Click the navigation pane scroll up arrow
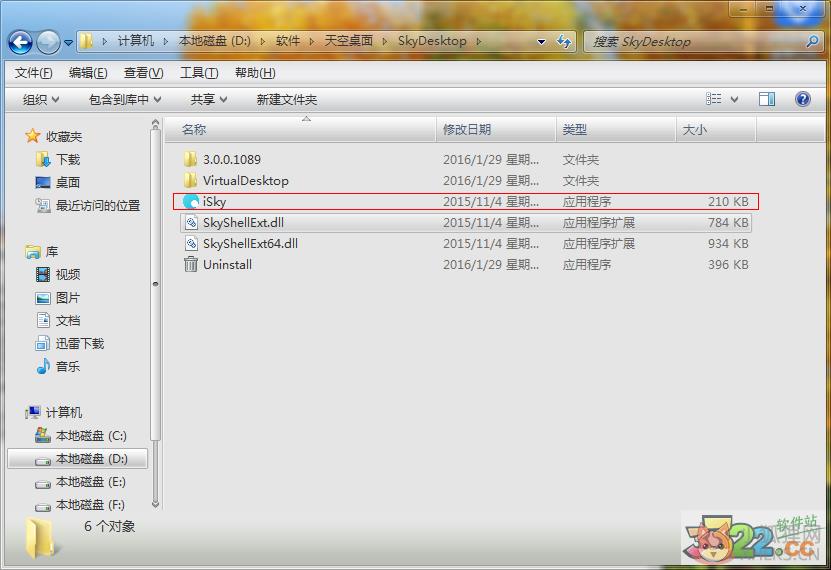This screenshot has height=570, width=831. pos(155,124)
